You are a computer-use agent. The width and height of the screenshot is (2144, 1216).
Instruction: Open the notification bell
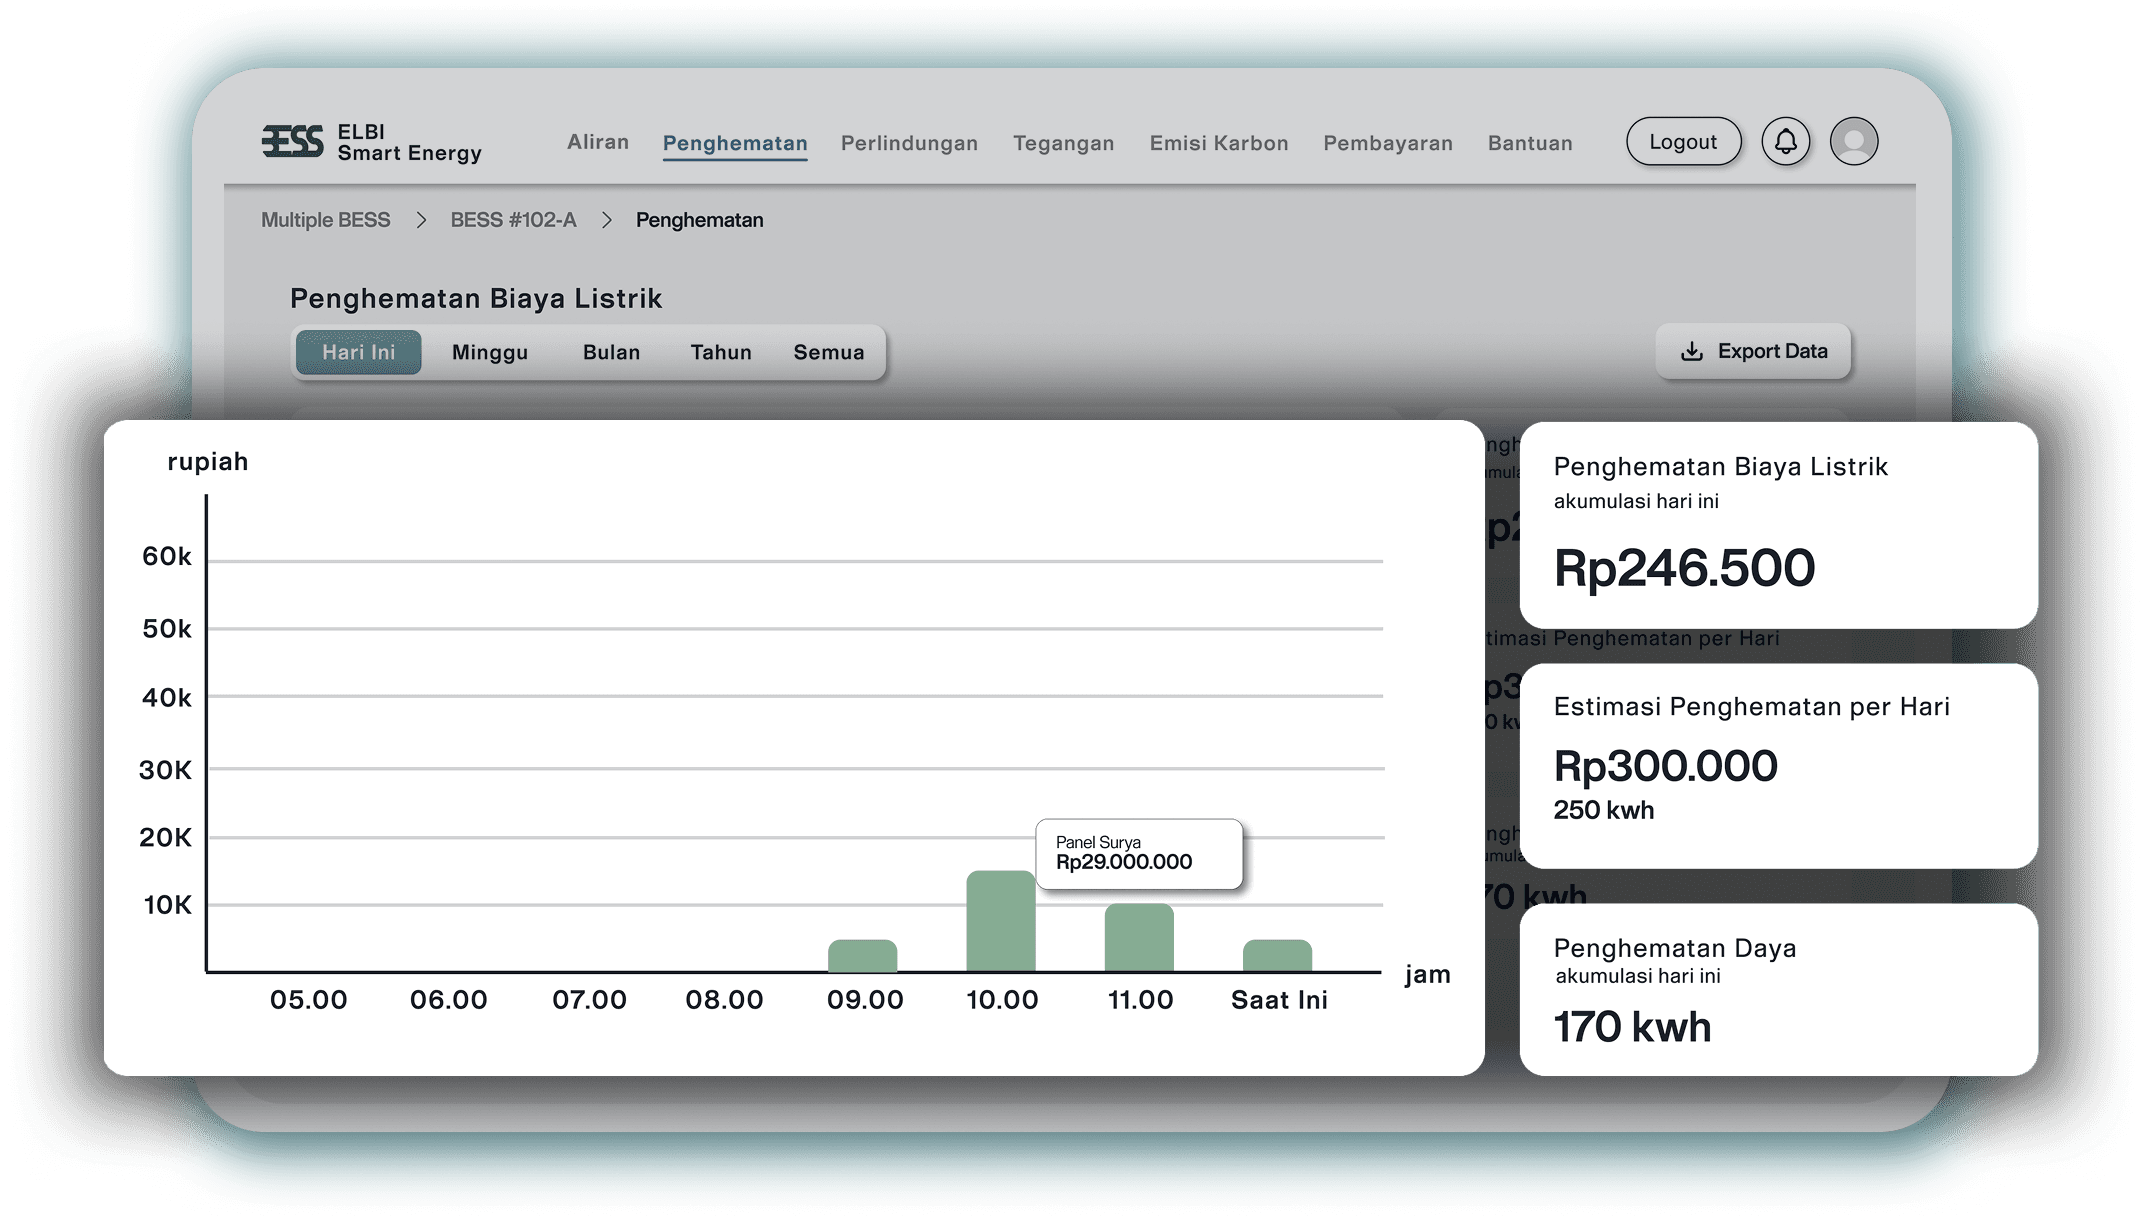coord(1785,142)
